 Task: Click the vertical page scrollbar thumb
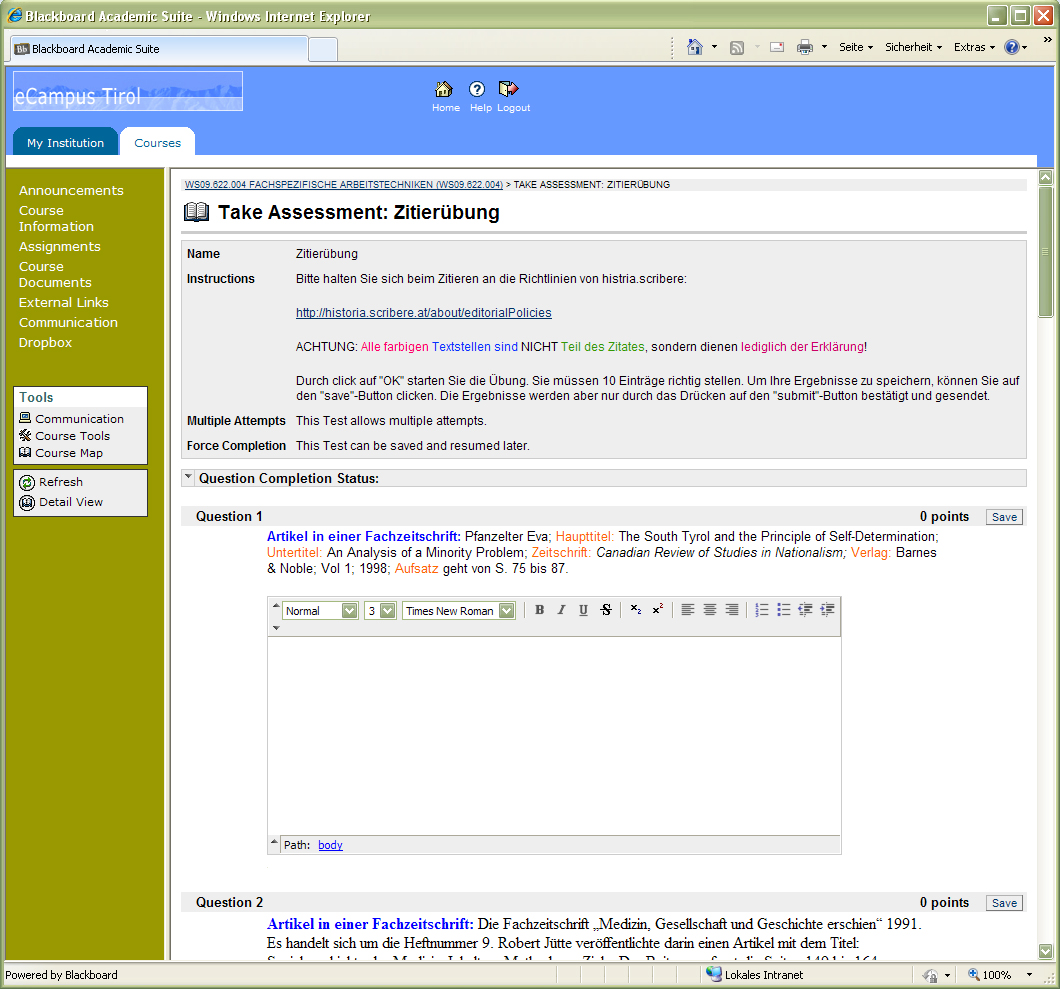(x=1046, y=250)
